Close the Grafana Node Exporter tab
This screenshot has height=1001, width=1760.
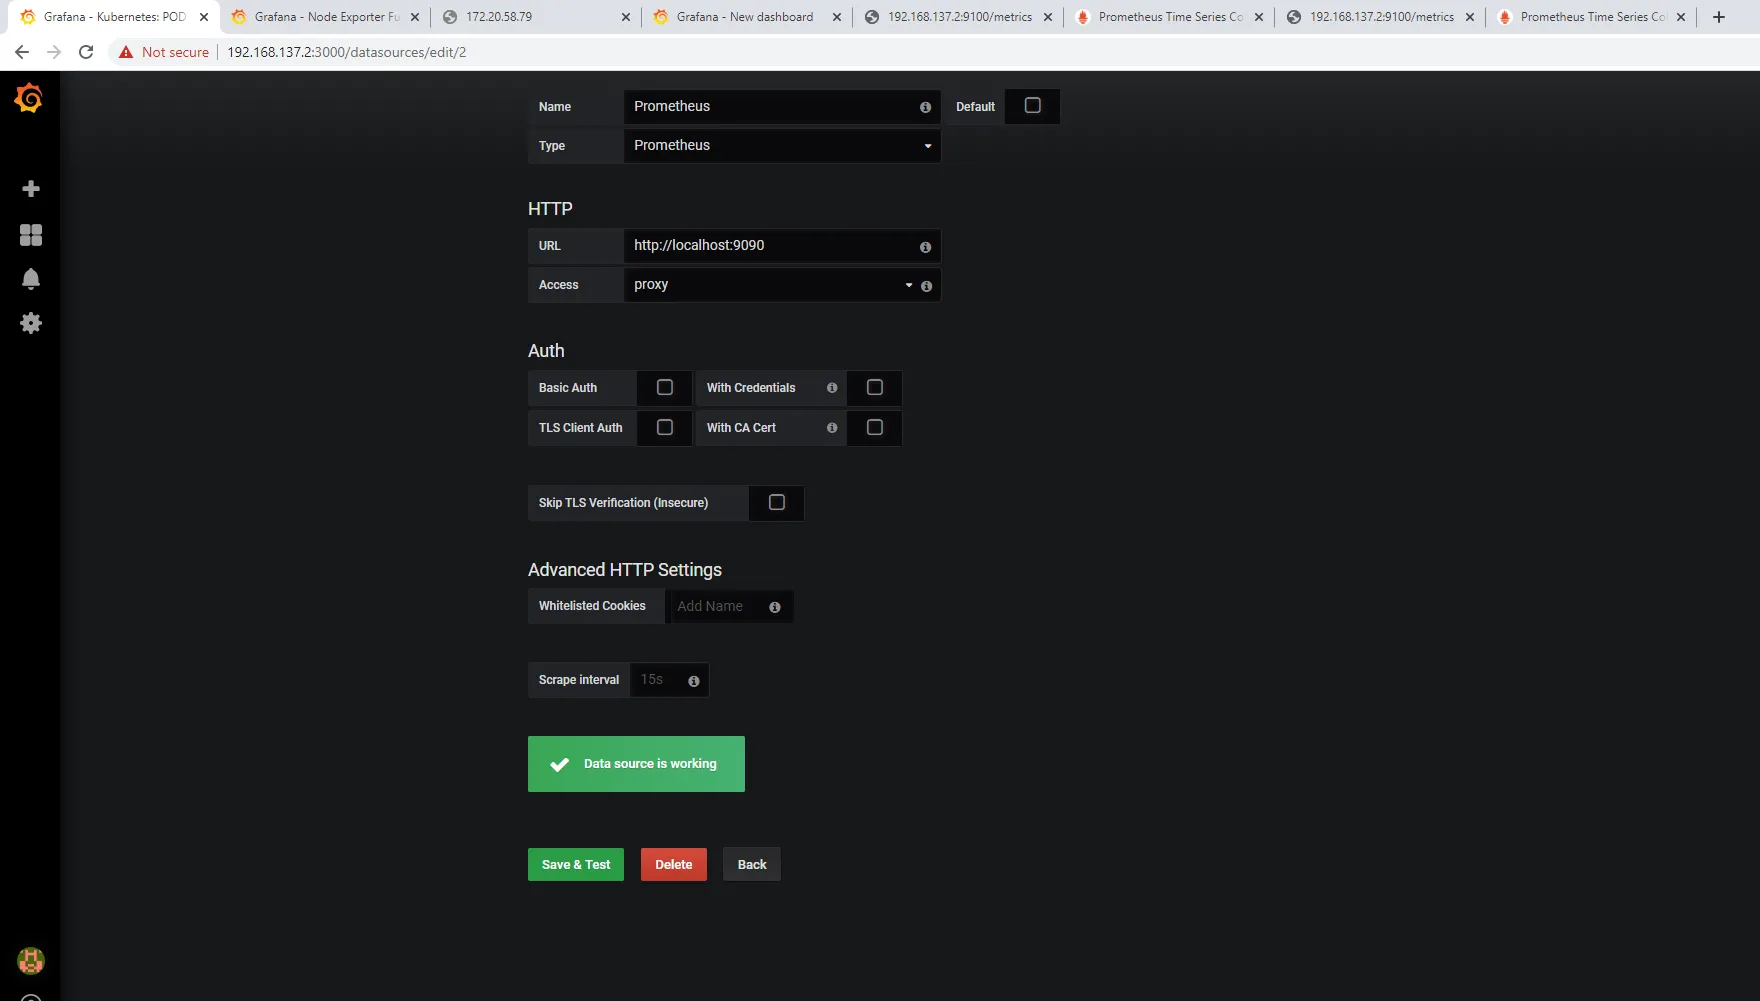(415, 17)
